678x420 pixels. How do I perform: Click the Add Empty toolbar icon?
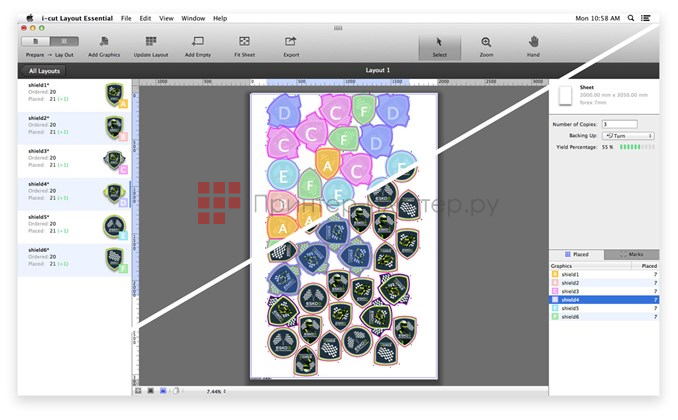point(197,41)
